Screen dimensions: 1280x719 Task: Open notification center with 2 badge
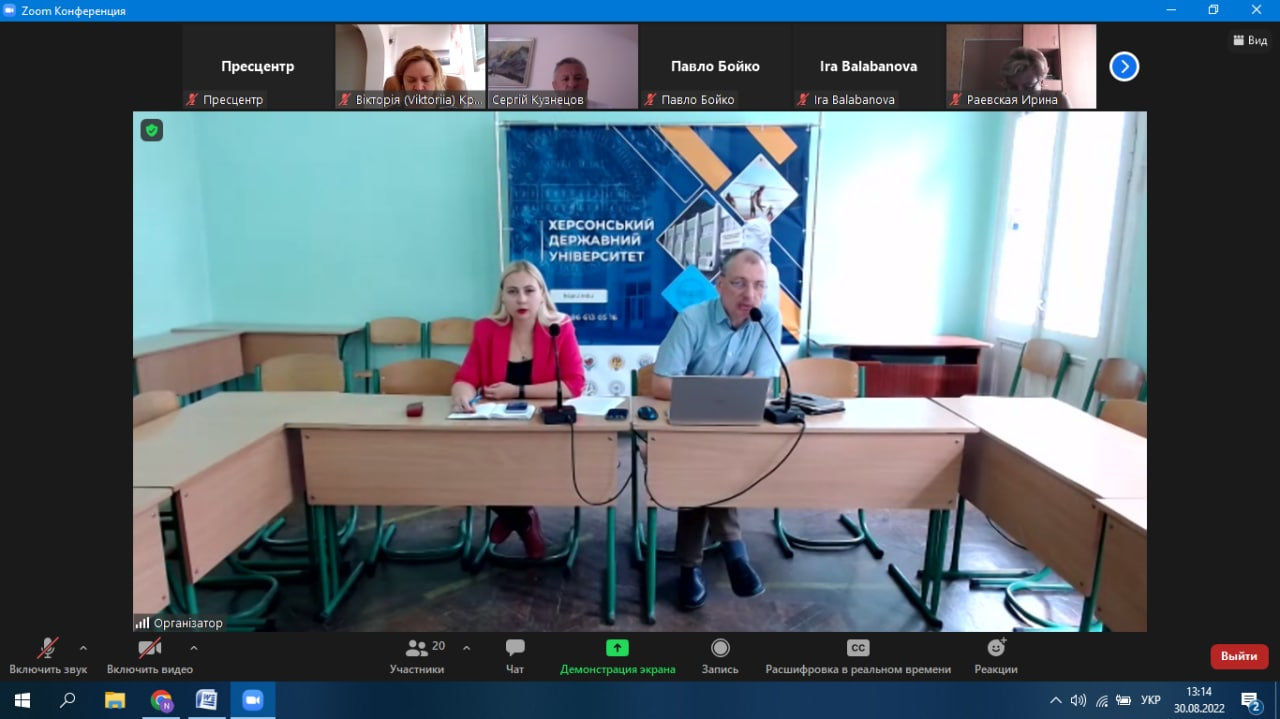(x=1250, y=701)
